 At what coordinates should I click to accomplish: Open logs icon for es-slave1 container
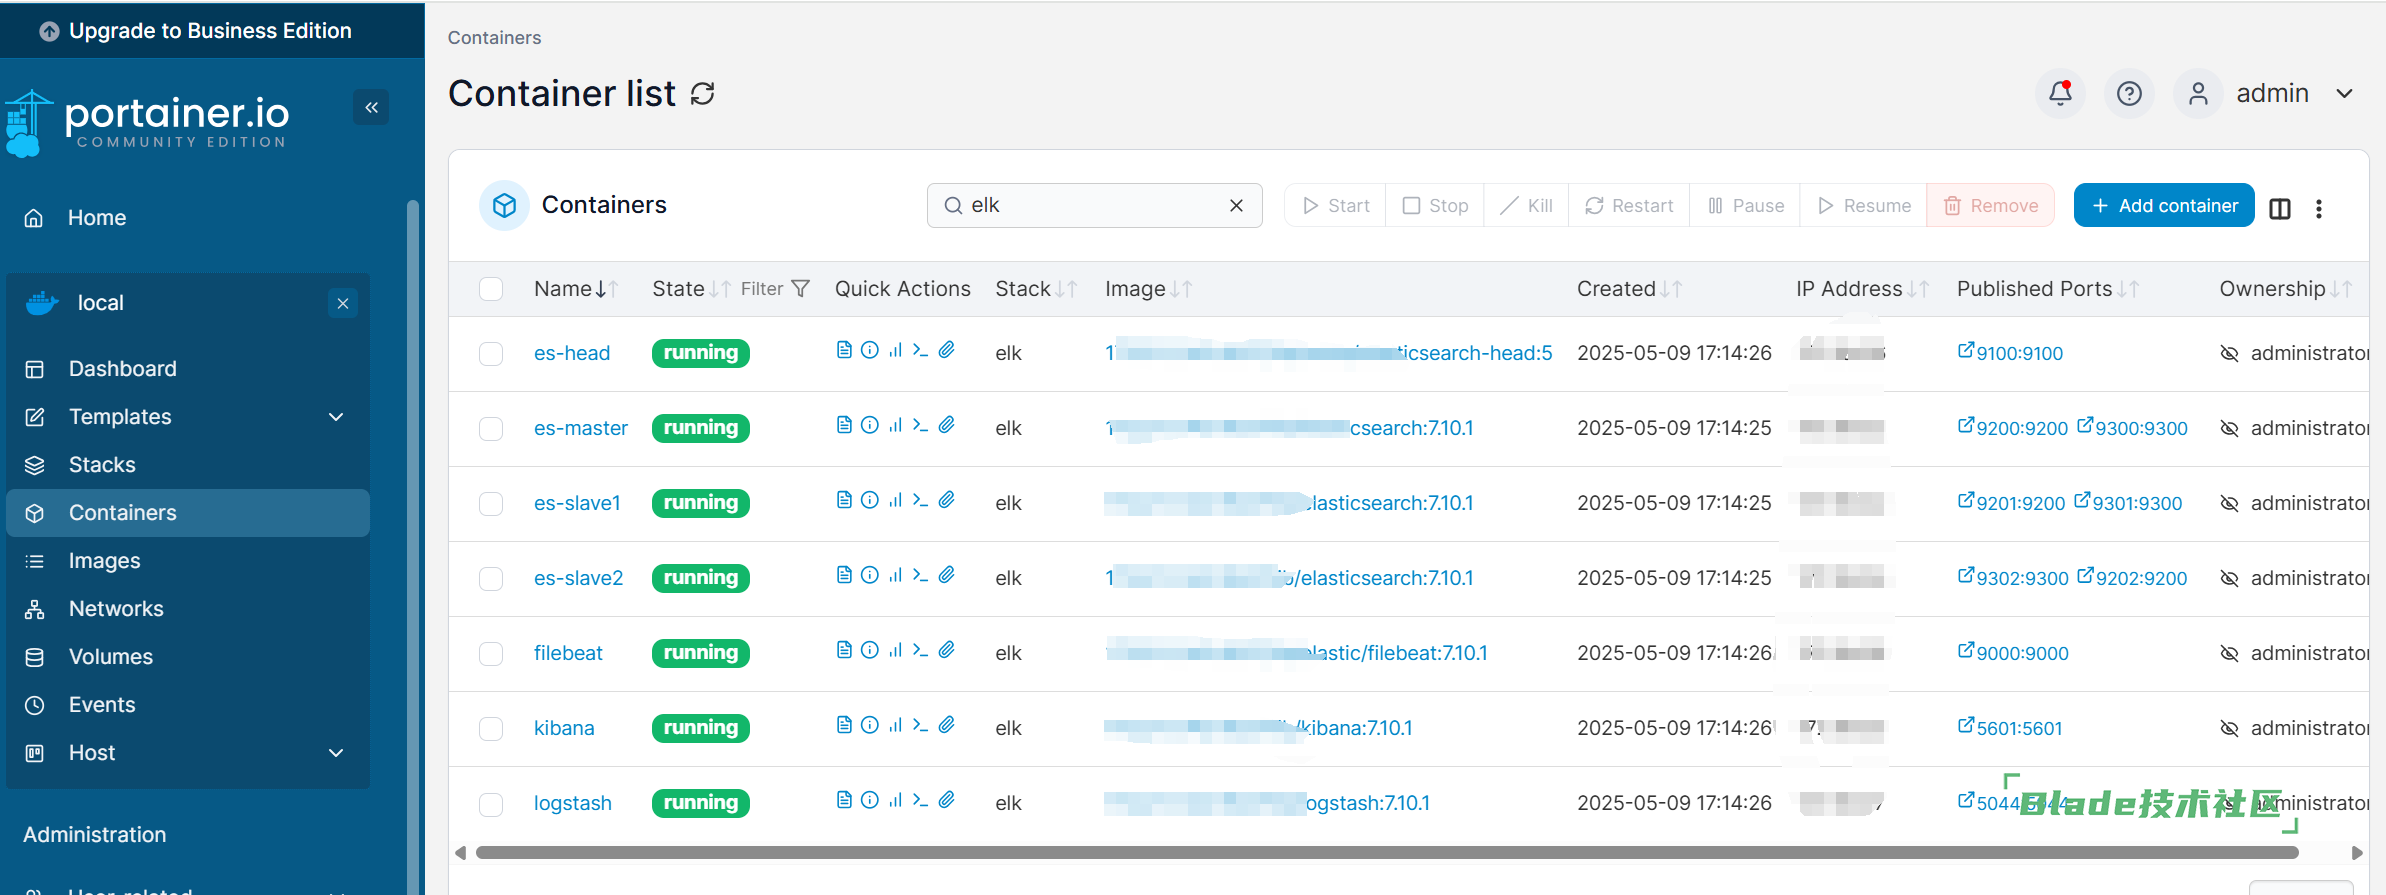point(844,499)
